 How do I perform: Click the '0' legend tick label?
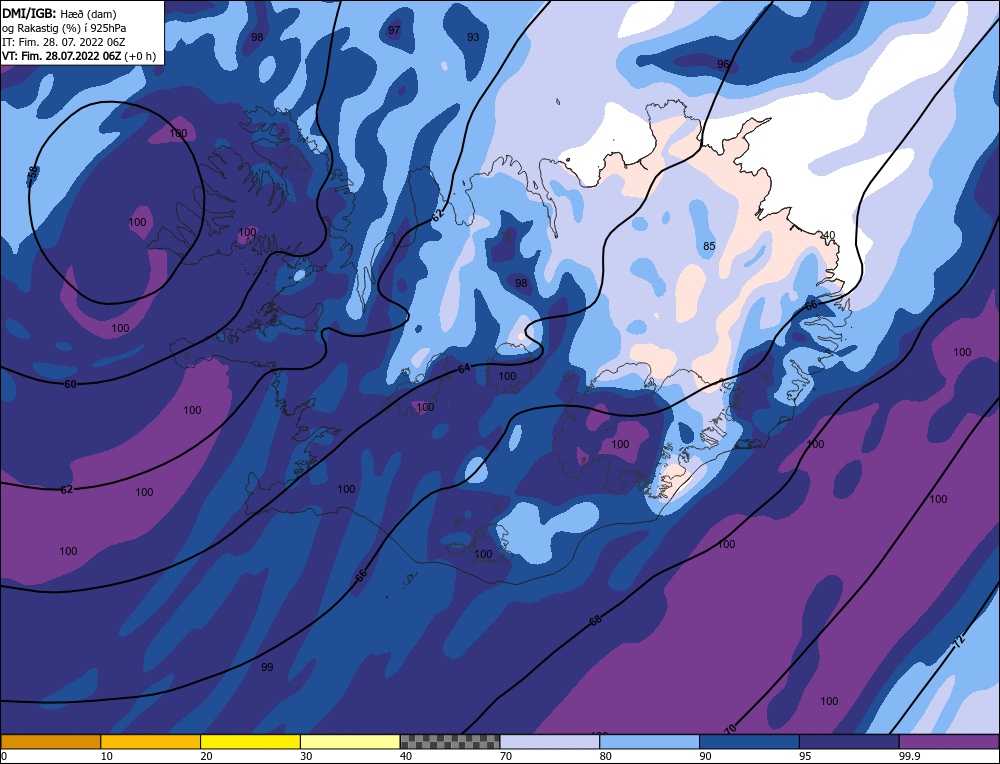[x=4, y=756]
